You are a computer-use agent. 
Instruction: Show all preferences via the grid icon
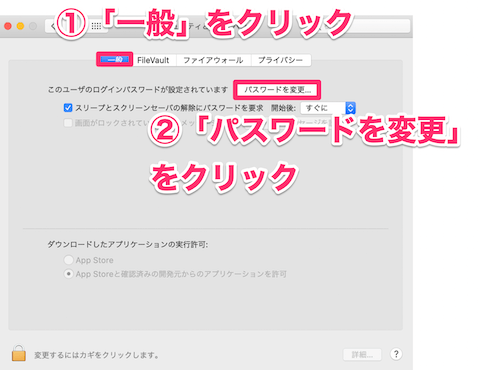(96, 26)
